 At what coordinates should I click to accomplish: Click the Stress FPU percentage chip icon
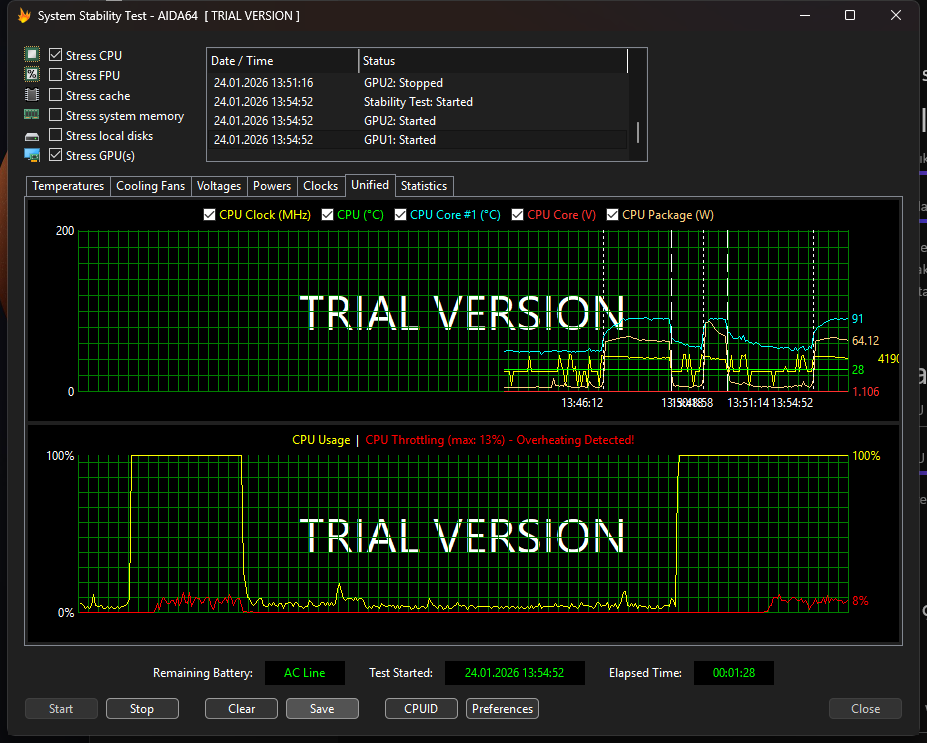[31, 75]
